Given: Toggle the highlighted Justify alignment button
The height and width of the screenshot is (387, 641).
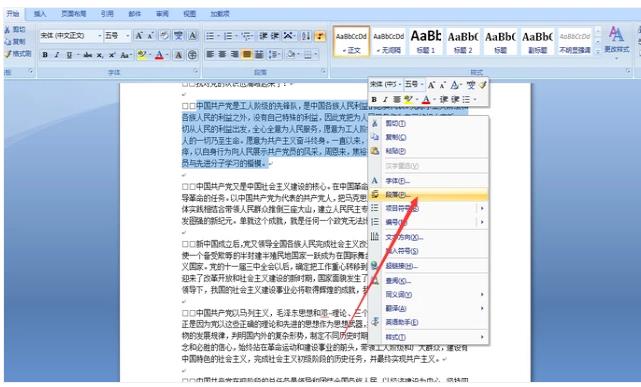Looking at the screenshot, I should [x=247, y=54].
